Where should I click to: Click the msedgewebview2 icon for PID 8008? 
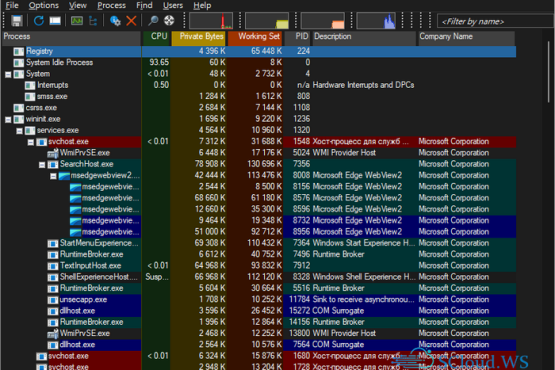pyautogui.click(x=64, y=176)
